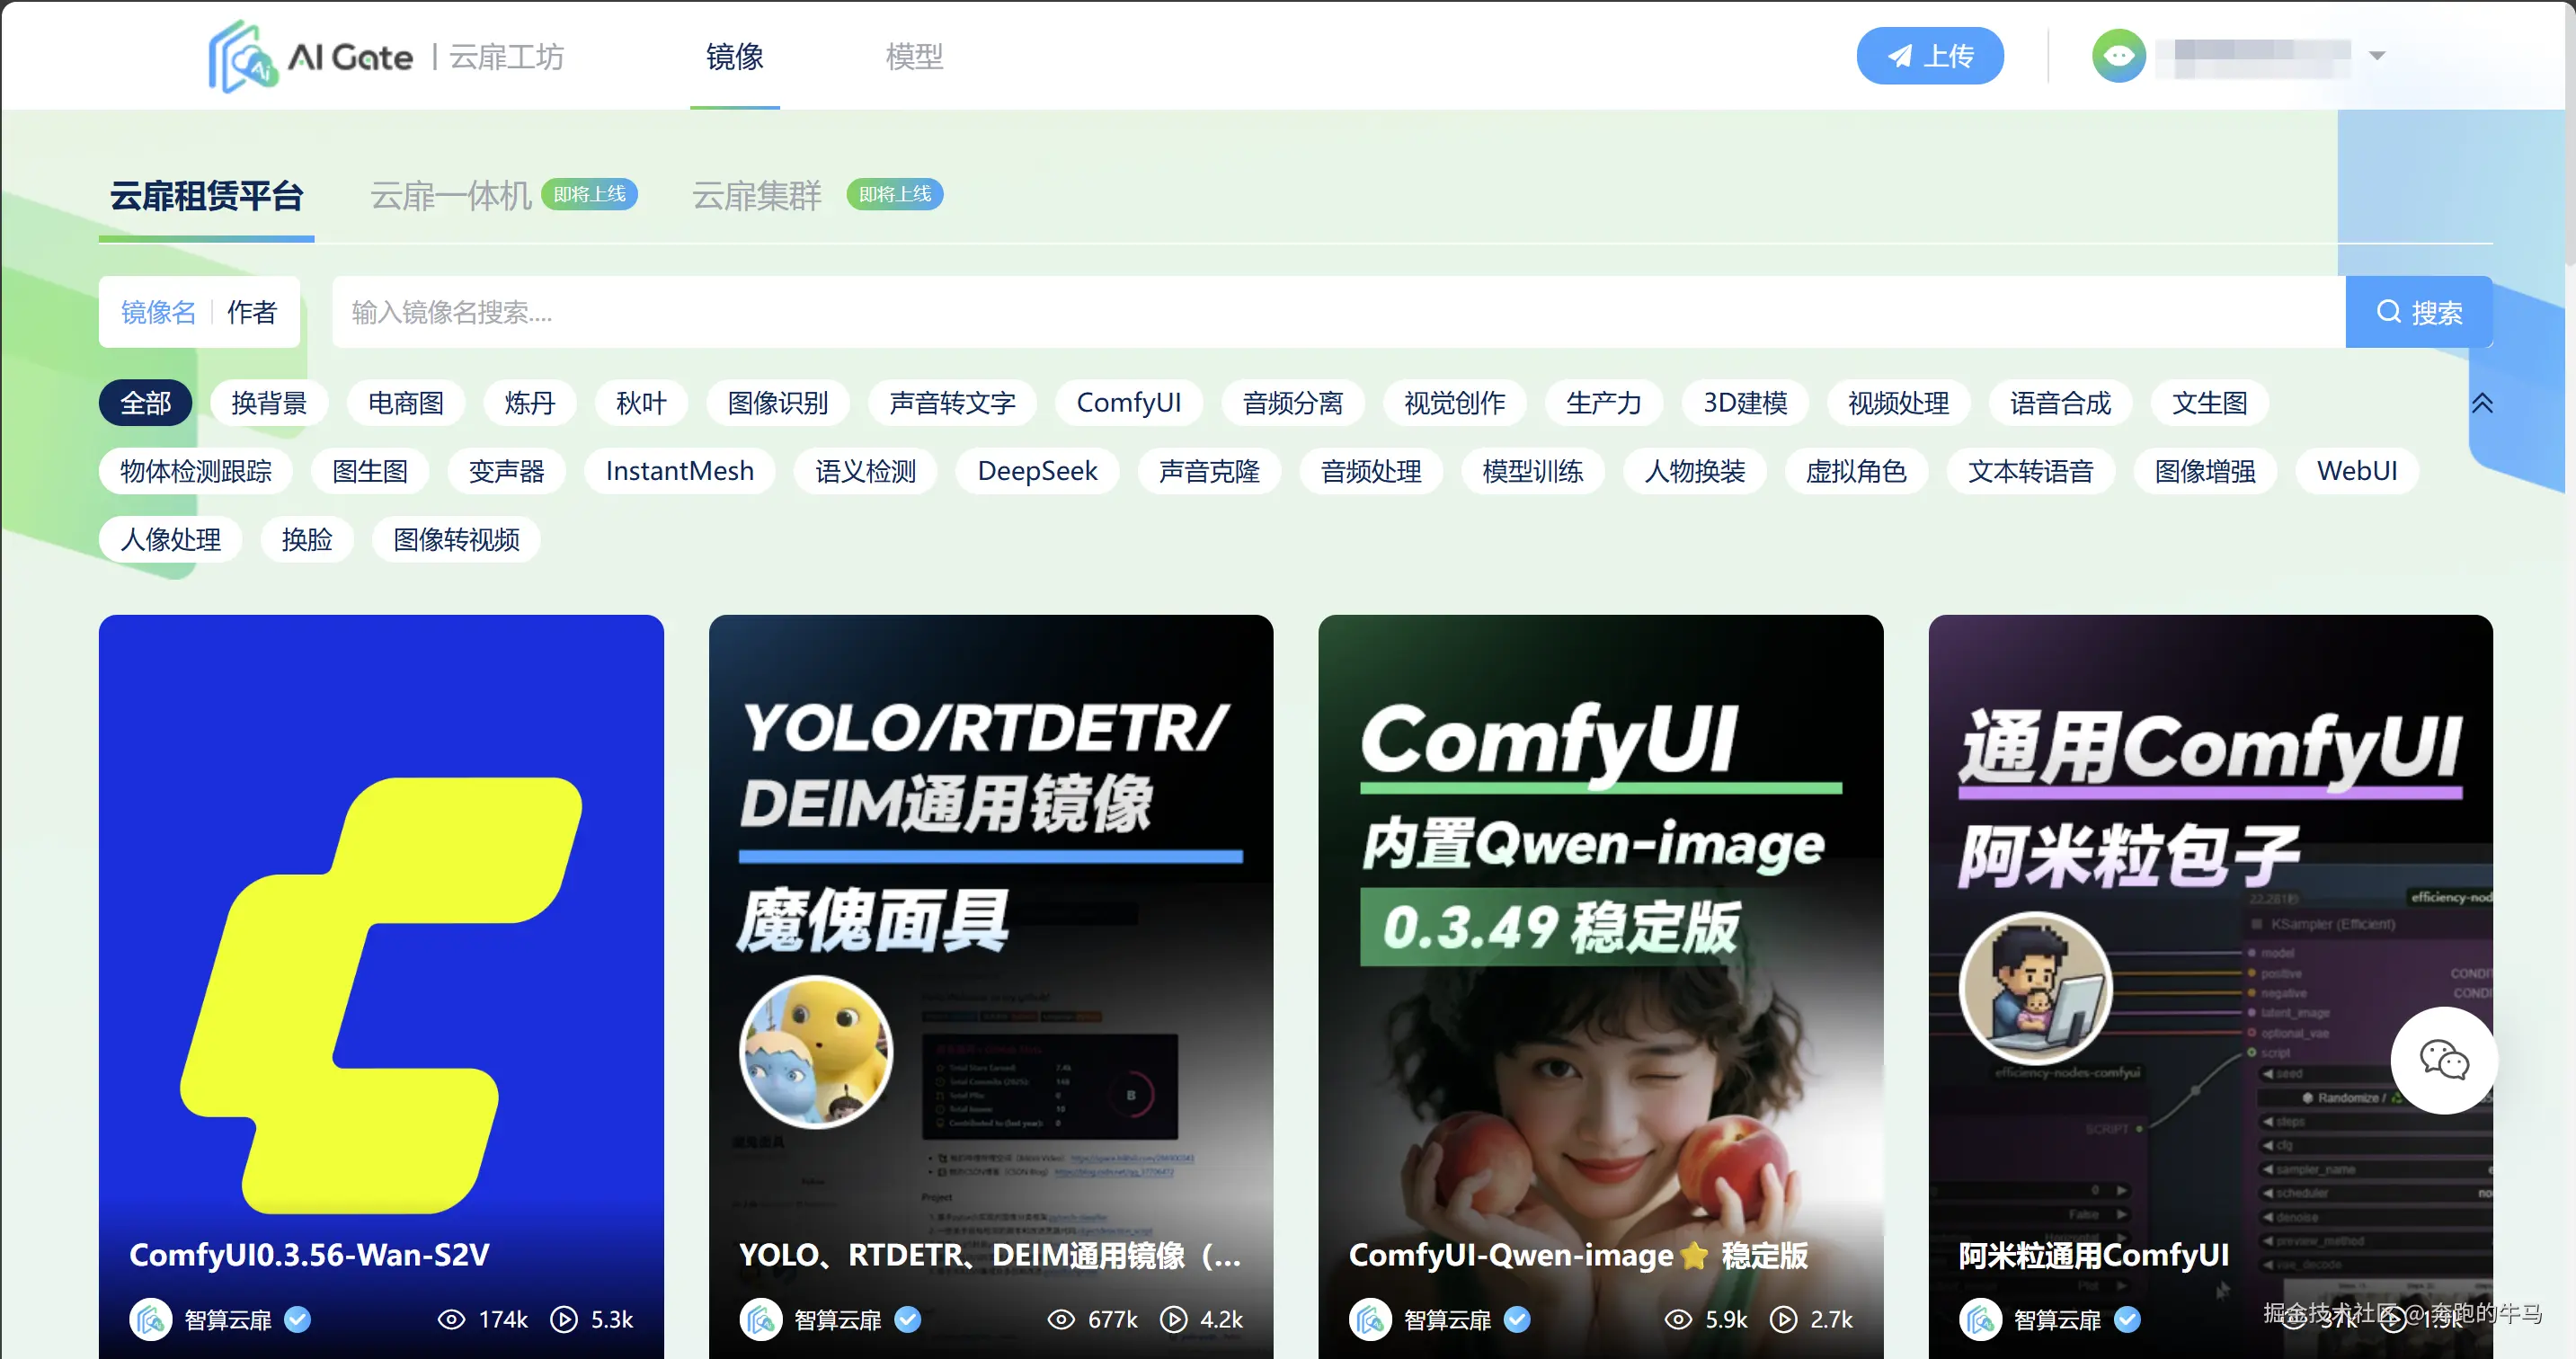Click the play icon showing 4.2k on YOLO card
This screenshot has width=2576, height=1359.
(x=1174, y=1320)
